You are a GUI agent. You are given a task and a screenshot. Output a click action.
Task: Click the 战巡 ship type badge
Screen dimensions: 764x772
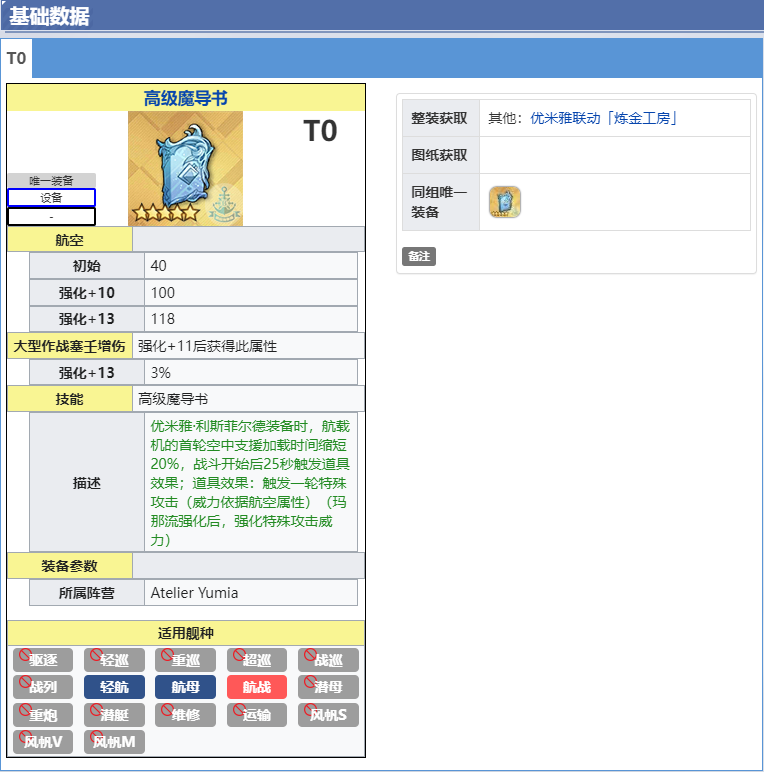[328, 660]
